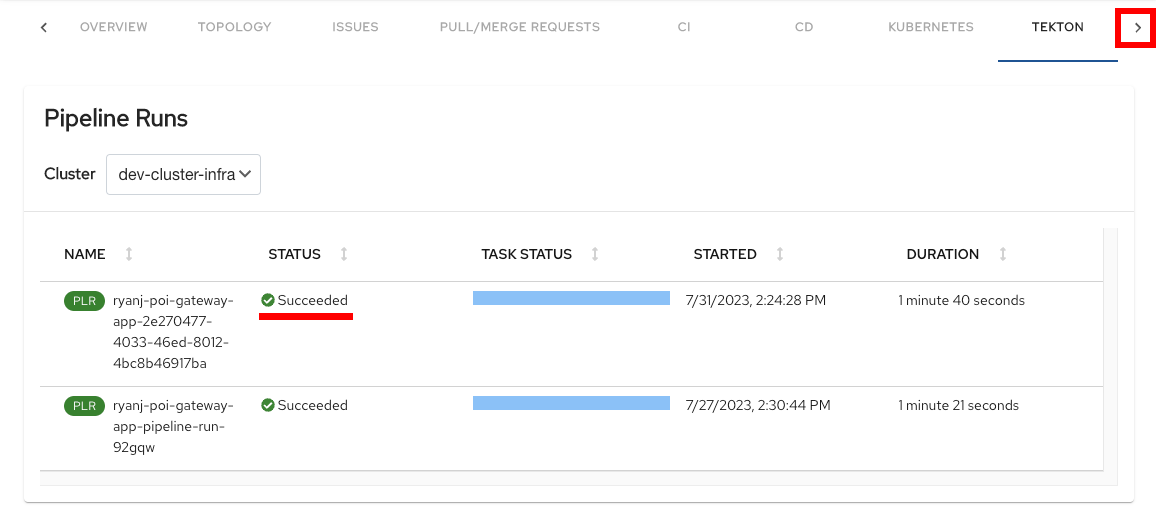Click PLR badge of pipeline-run-92gqw

[85, 405]
